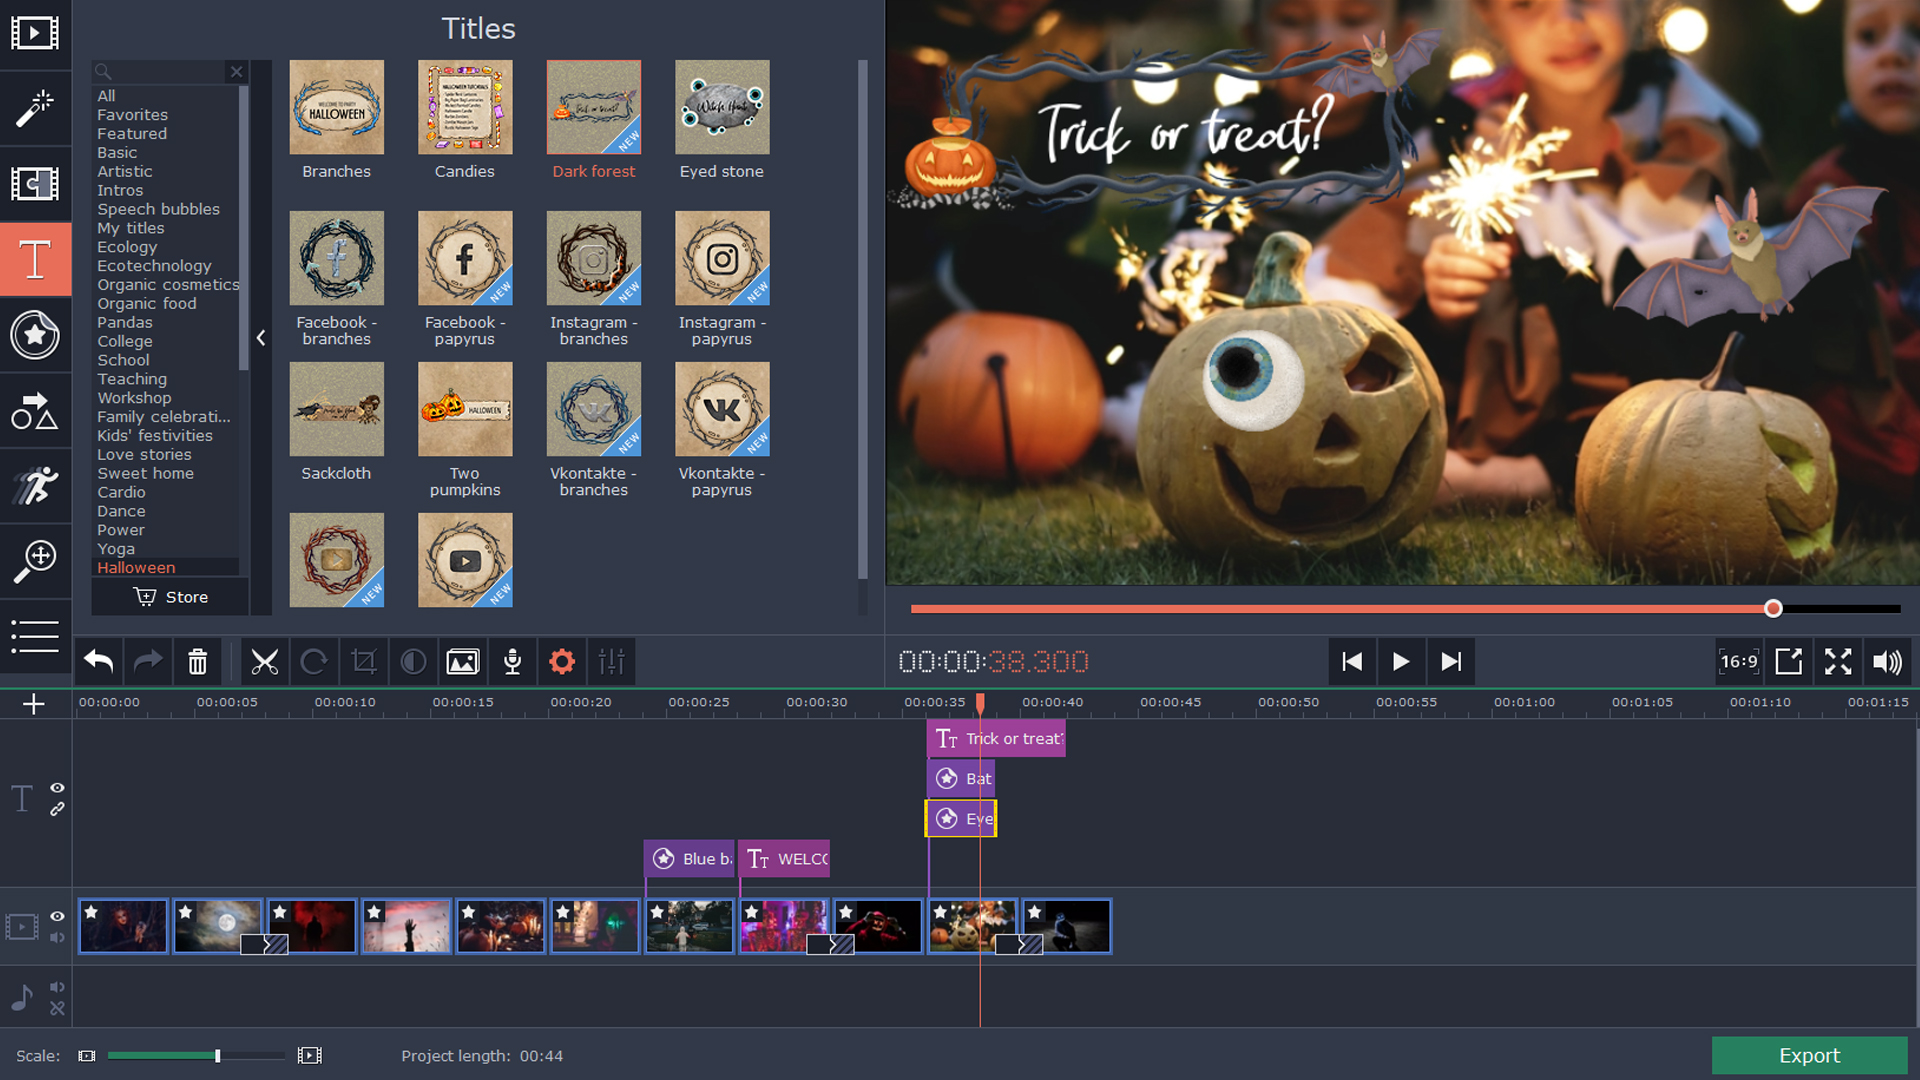Viewport: 1920px width, 1080px height.
Task: Select the Titles tool in the left sidebar
Action: [x=36, y=259]
